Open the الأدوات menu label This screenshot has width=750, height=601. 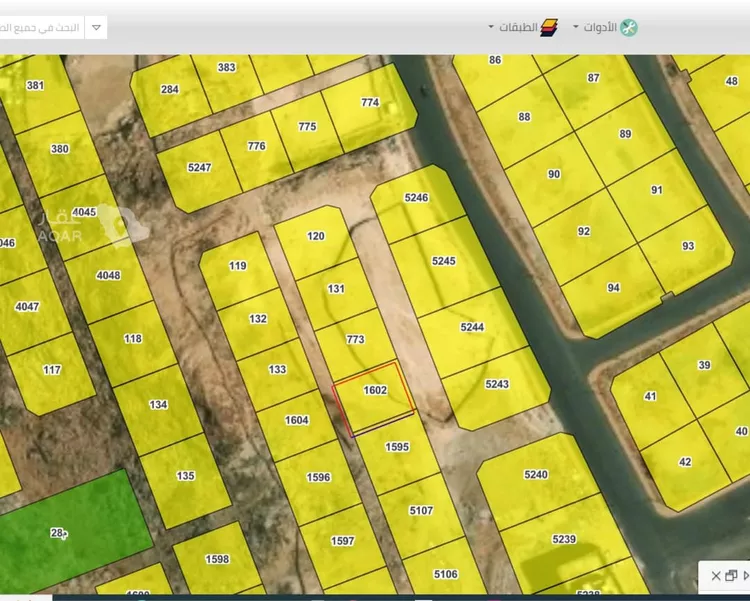pyautogui.click(x=600, y=27)
